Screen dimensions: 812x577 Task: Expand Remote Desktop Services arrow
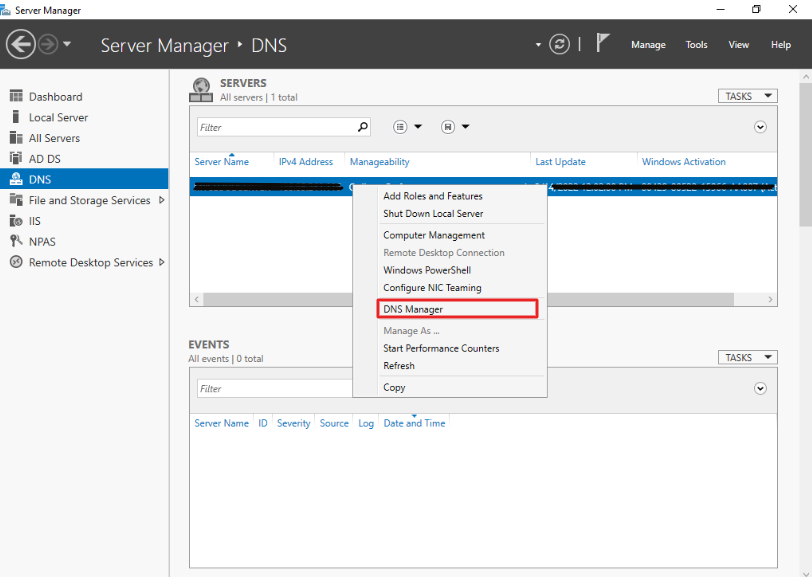click(x=162, y=262)
